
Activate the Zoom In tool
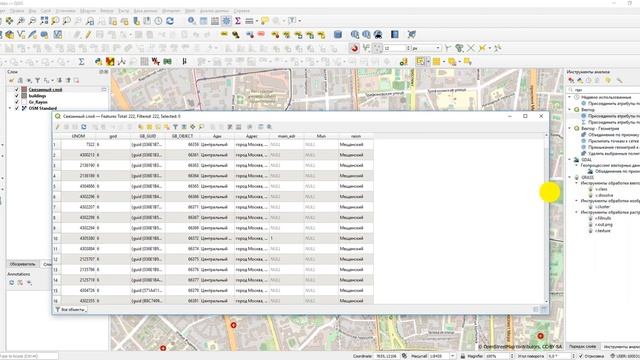21,20
